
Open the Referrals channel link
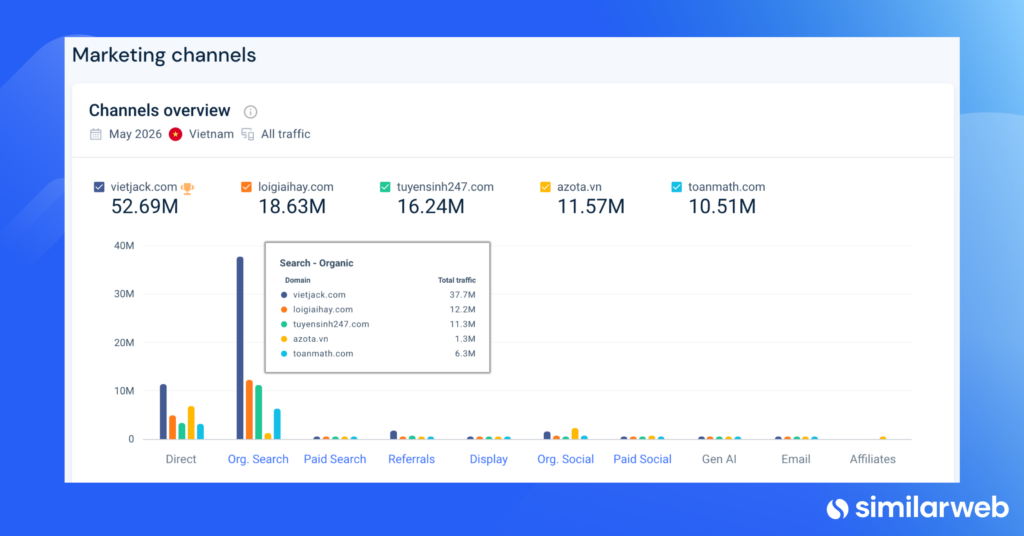(411, 459)
